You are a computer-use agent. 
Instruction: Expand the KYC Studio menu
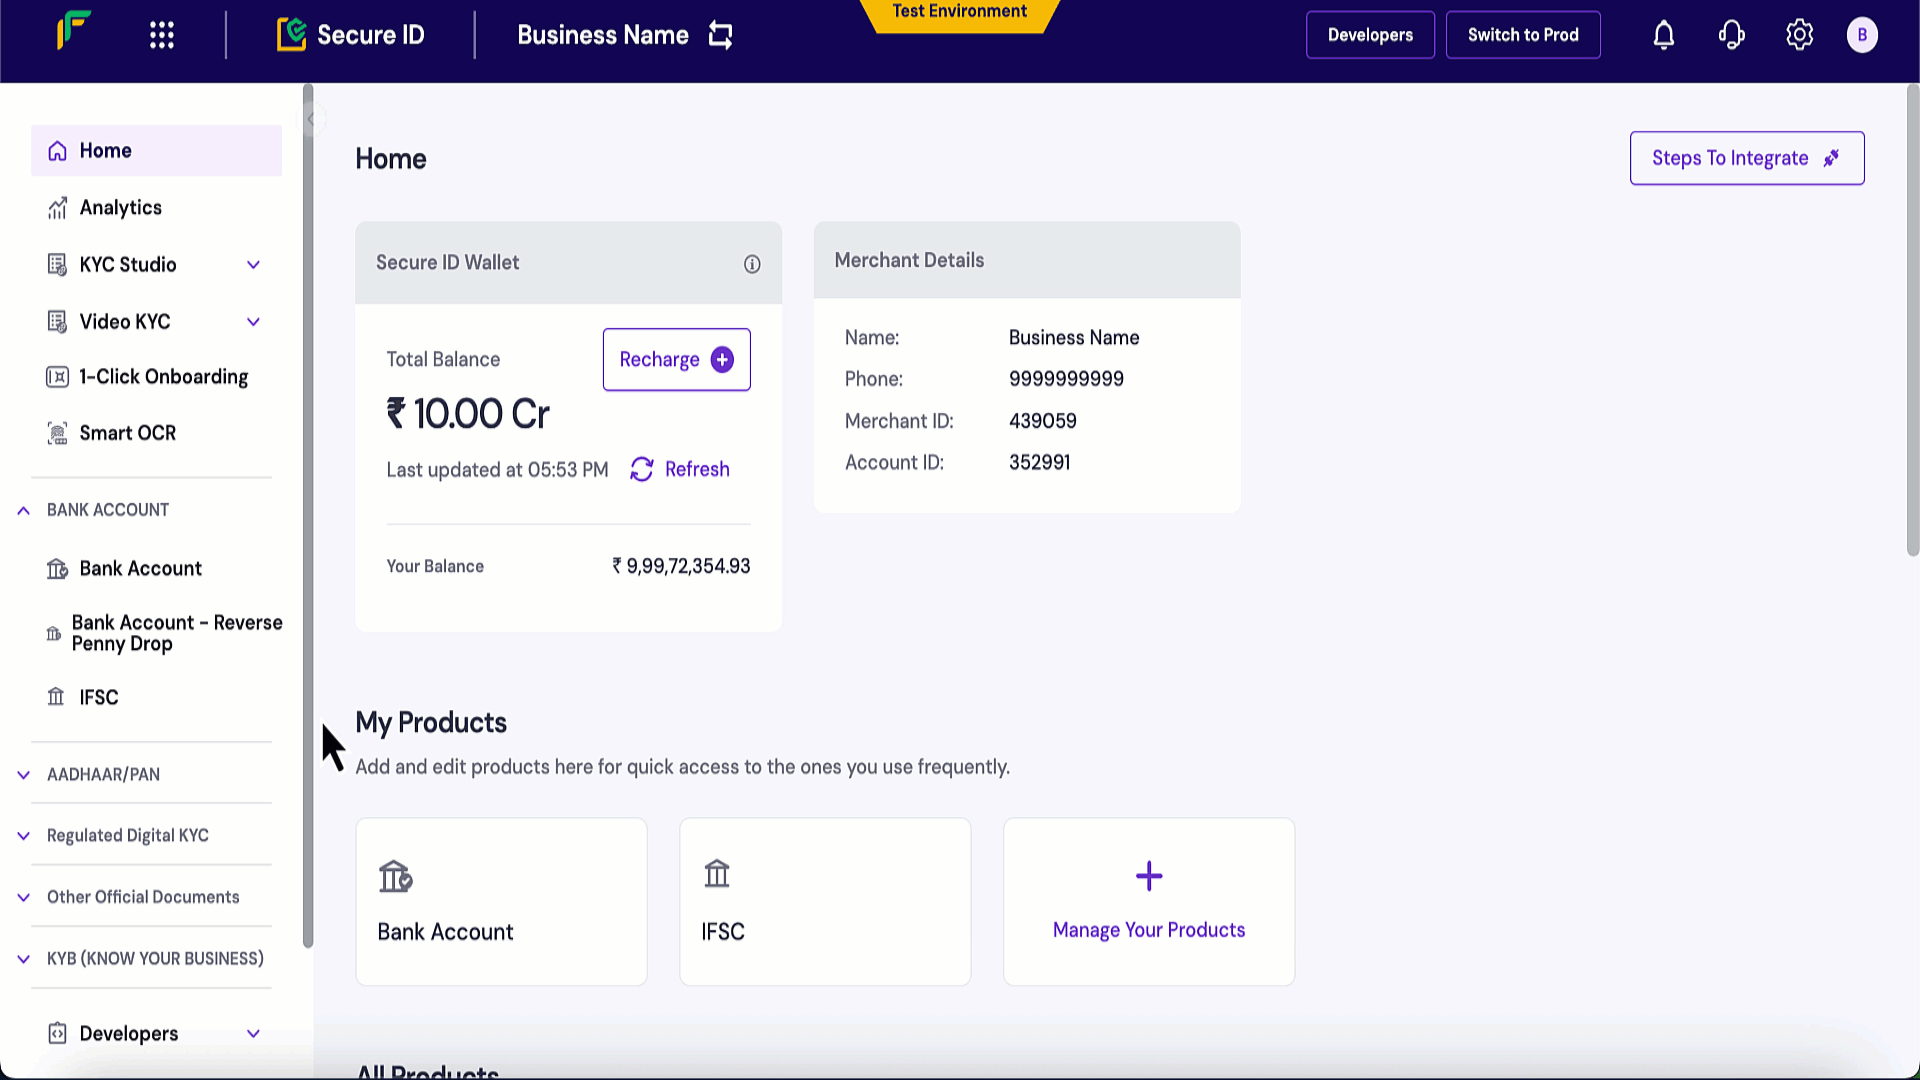(253, 264)
